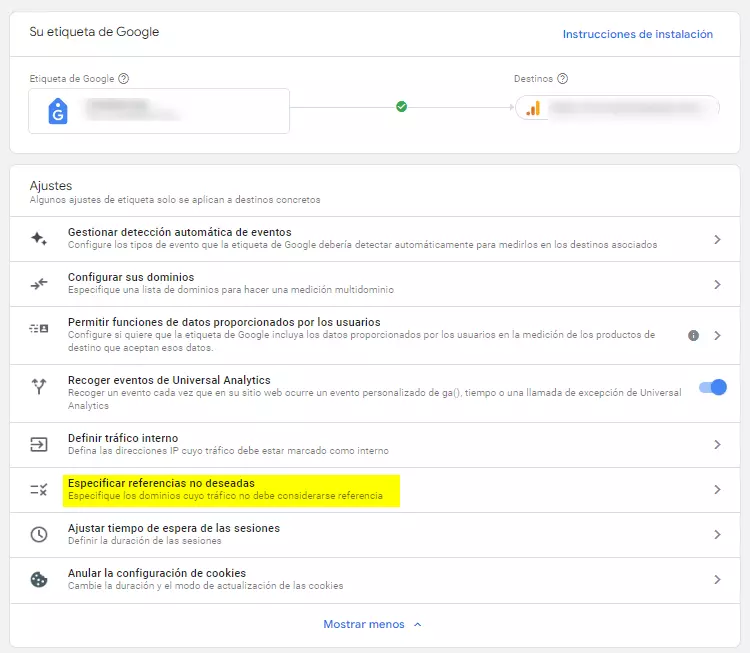Click the user-provided data icon
Viewport: 750px width, 653px height.
tap(39, 329)
